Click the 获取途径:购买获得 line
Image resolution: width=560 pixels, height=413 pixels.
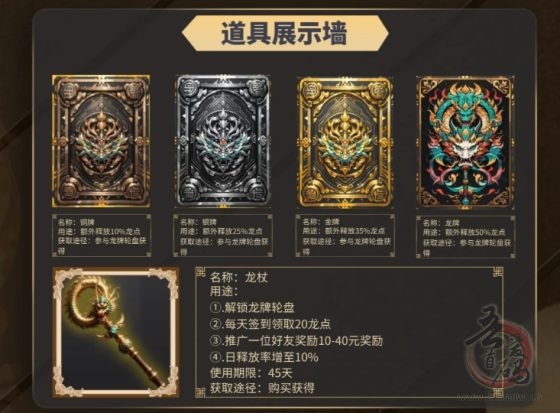[x=262, y=388]
